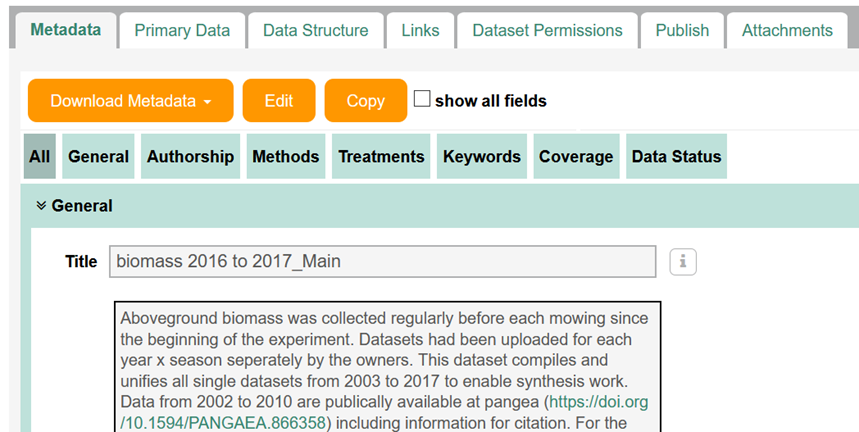View the Attachments tab
Image resolution: width=859 pixels, height=432 pixels.
coord(787,30)
